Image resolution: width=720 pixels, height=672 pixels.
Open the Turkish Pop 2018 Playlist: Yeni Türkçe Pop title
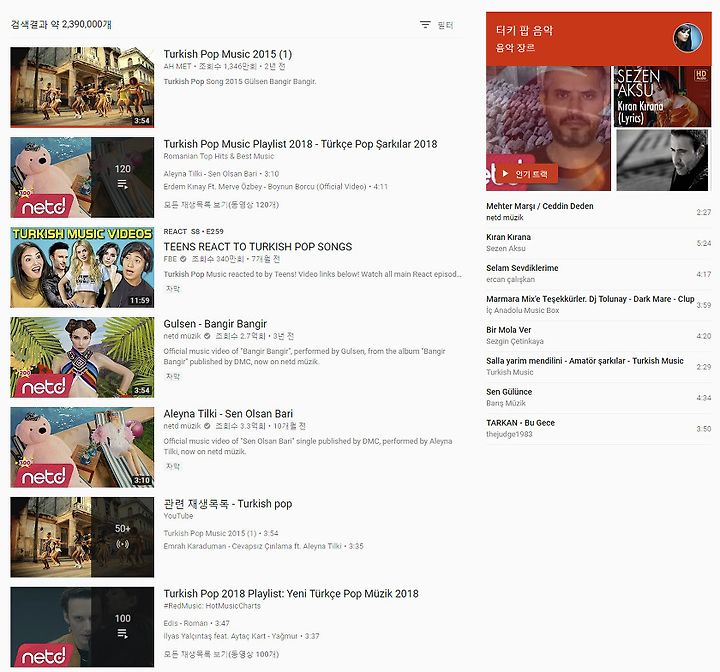pyautogui.click(x=291, y=594)
